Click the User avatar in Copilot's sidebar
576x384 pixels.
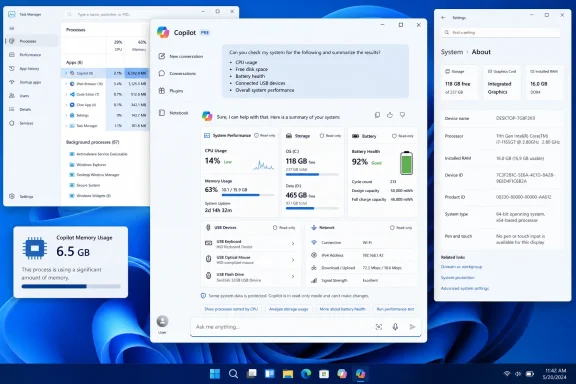click(162, 322)
